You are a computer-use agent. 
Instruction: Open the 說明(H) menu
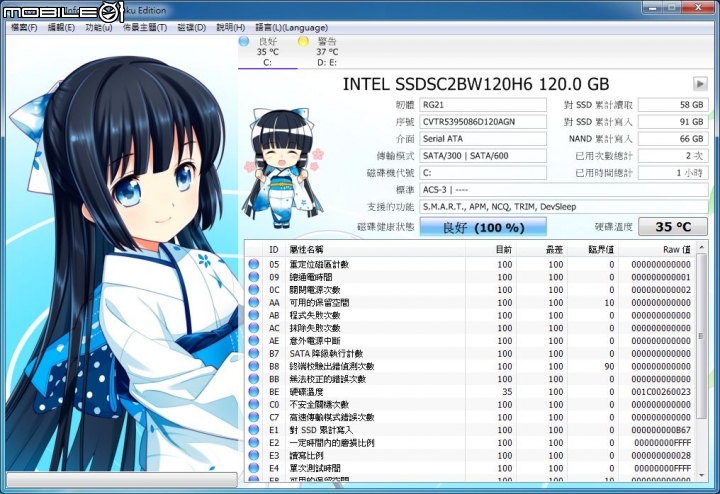[x=231, y=28]
